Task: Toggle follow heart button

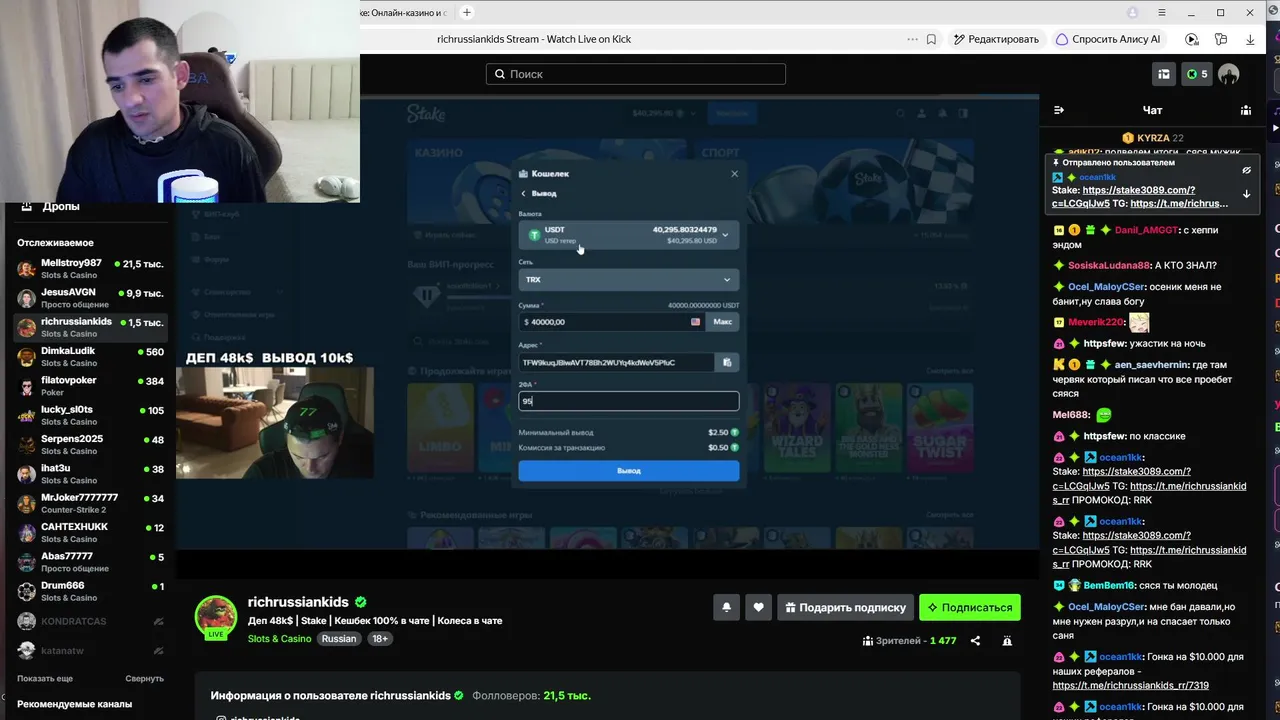Action: point(758,607)
